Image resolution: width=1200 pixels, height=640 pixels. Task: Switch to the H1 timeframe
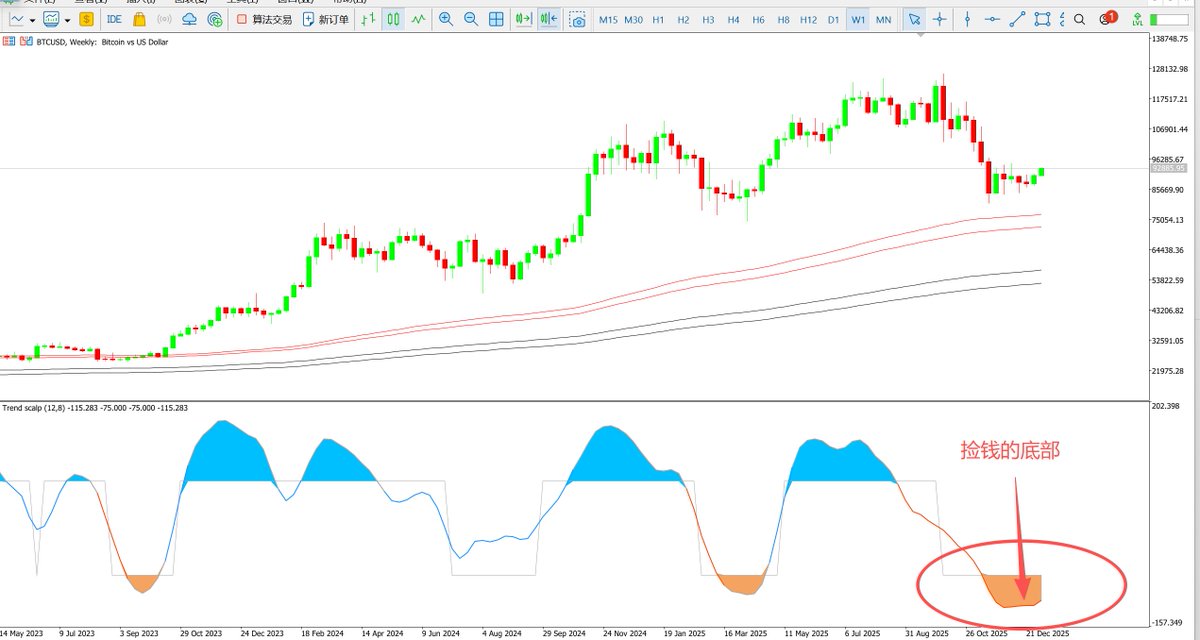pos(658,20)
